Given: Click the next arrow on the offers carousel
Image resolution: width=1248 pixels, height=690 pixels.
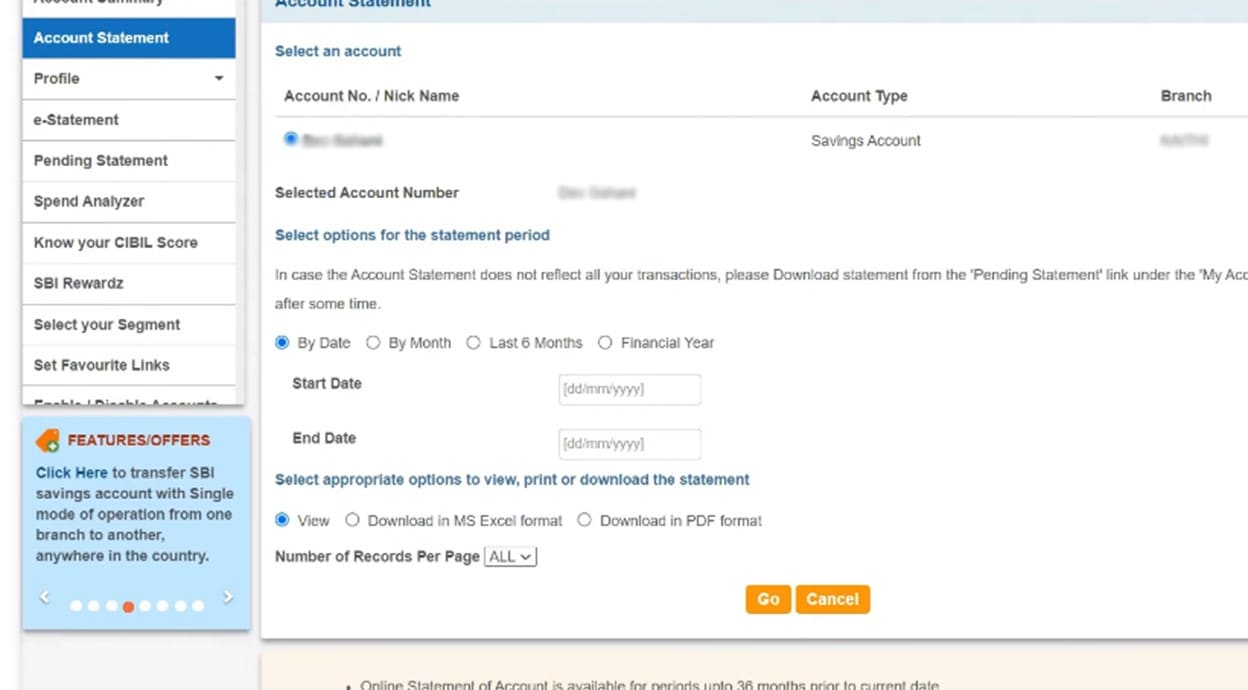Looking at the screenshot, I should 227,596.
